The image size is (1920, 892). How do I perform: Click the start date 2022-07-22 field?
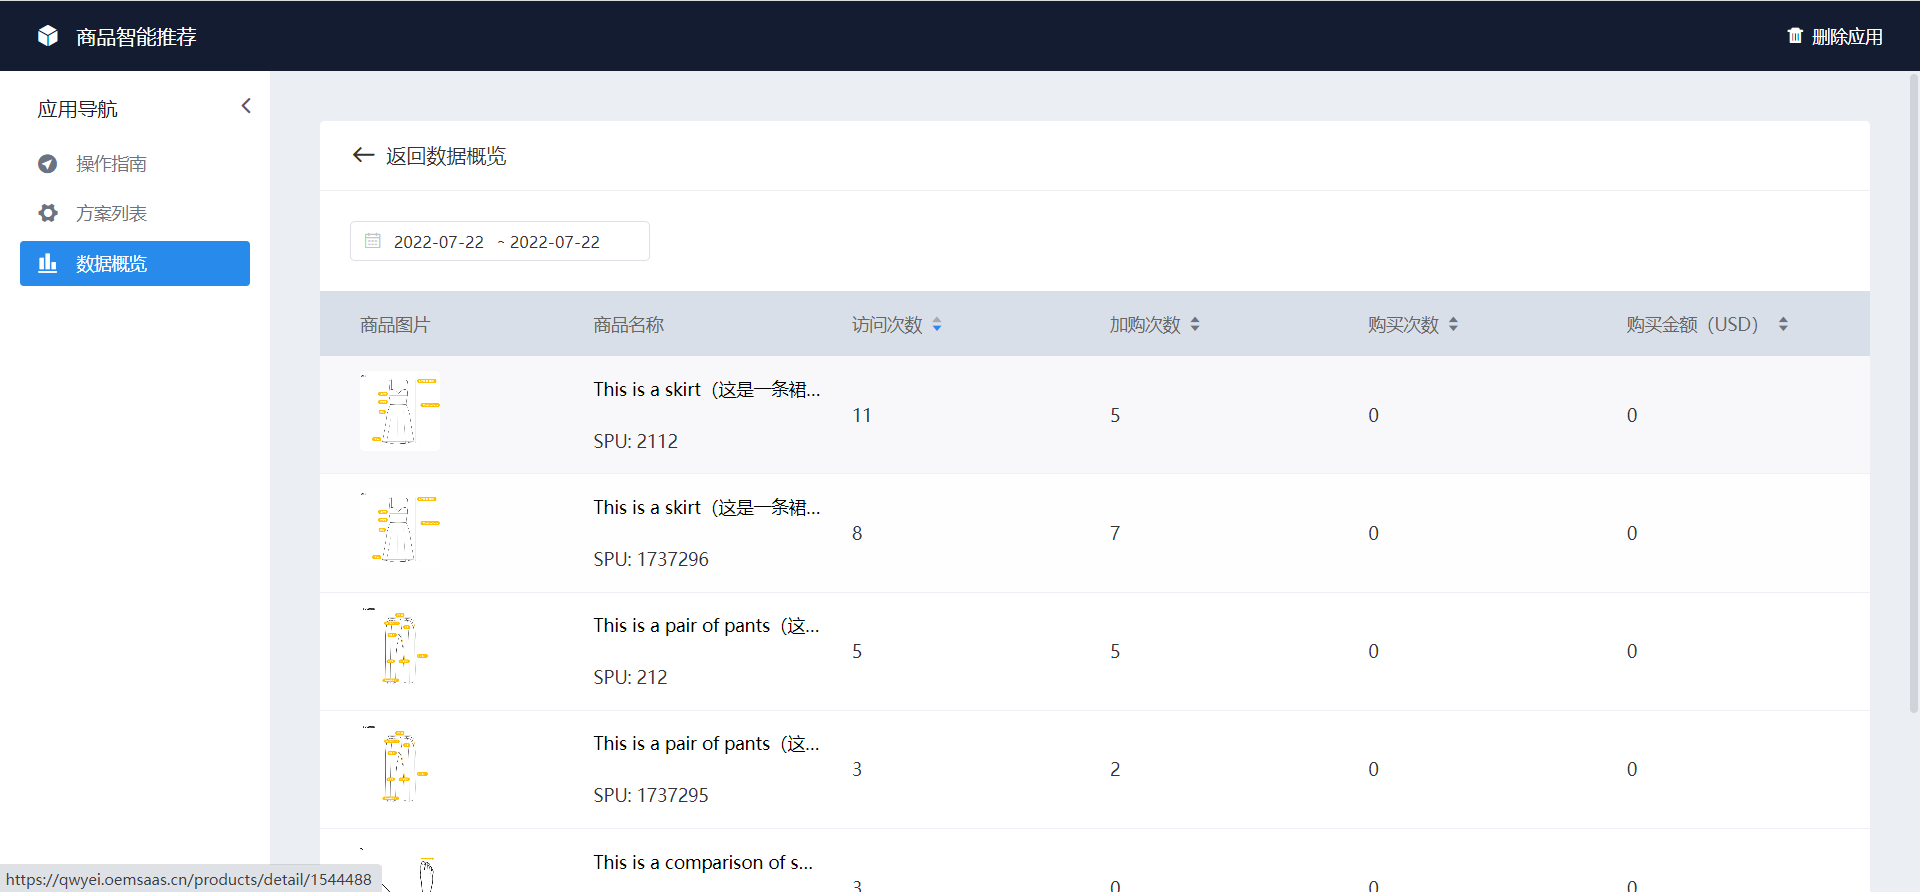pyautogui.click(x=438, y=242)
